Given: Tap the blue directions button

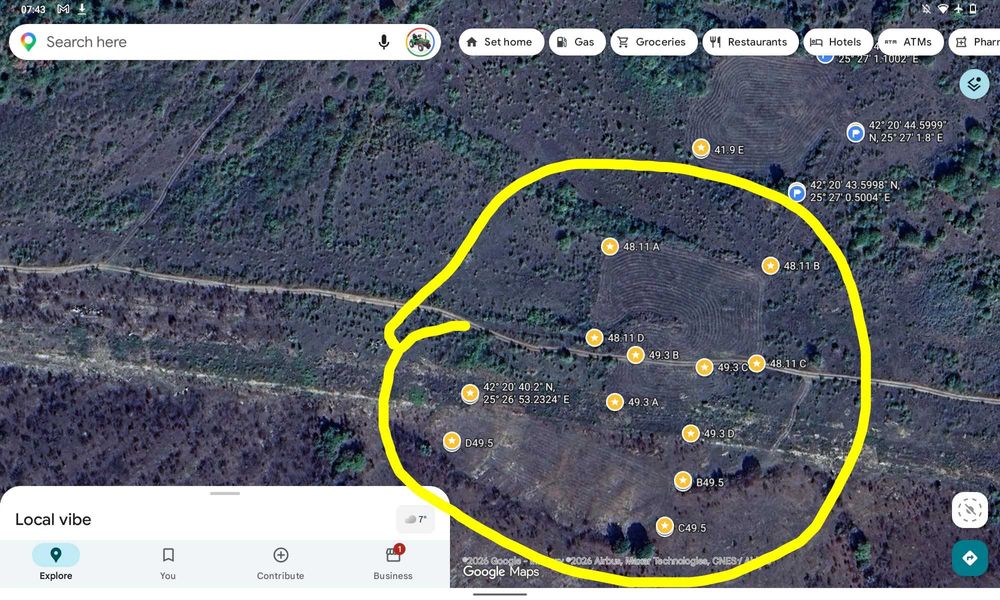Looking at the screenshot, I should 969,558.
